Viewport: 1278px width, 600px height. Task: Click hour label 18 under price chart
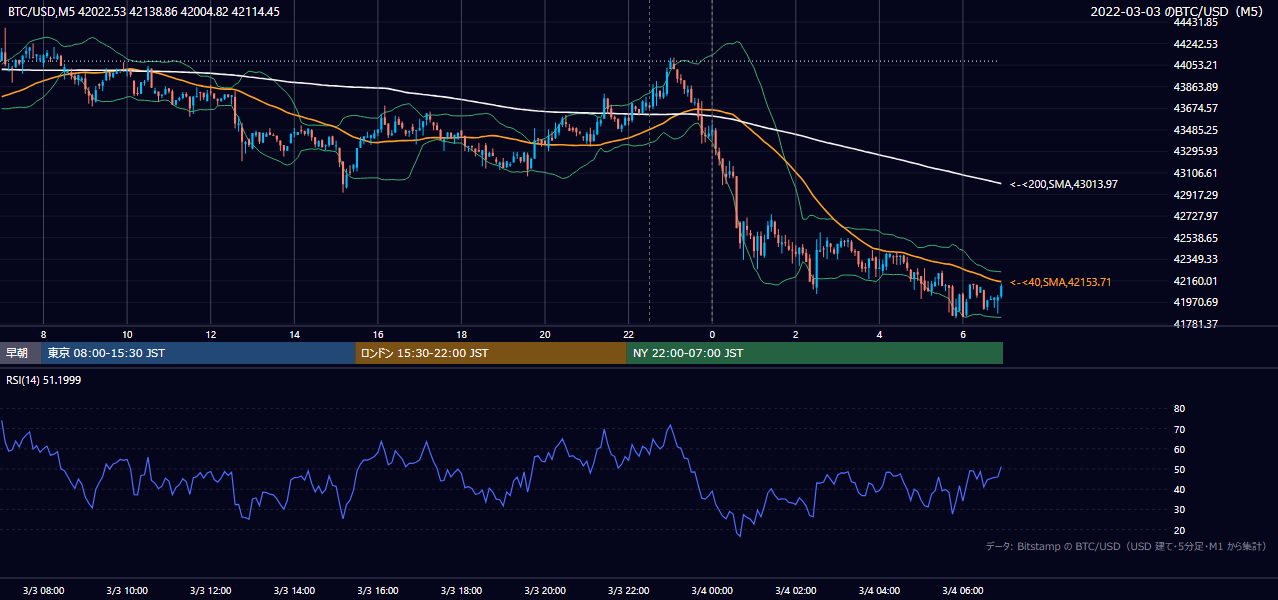pyautogui.click(x=461, y=334)
